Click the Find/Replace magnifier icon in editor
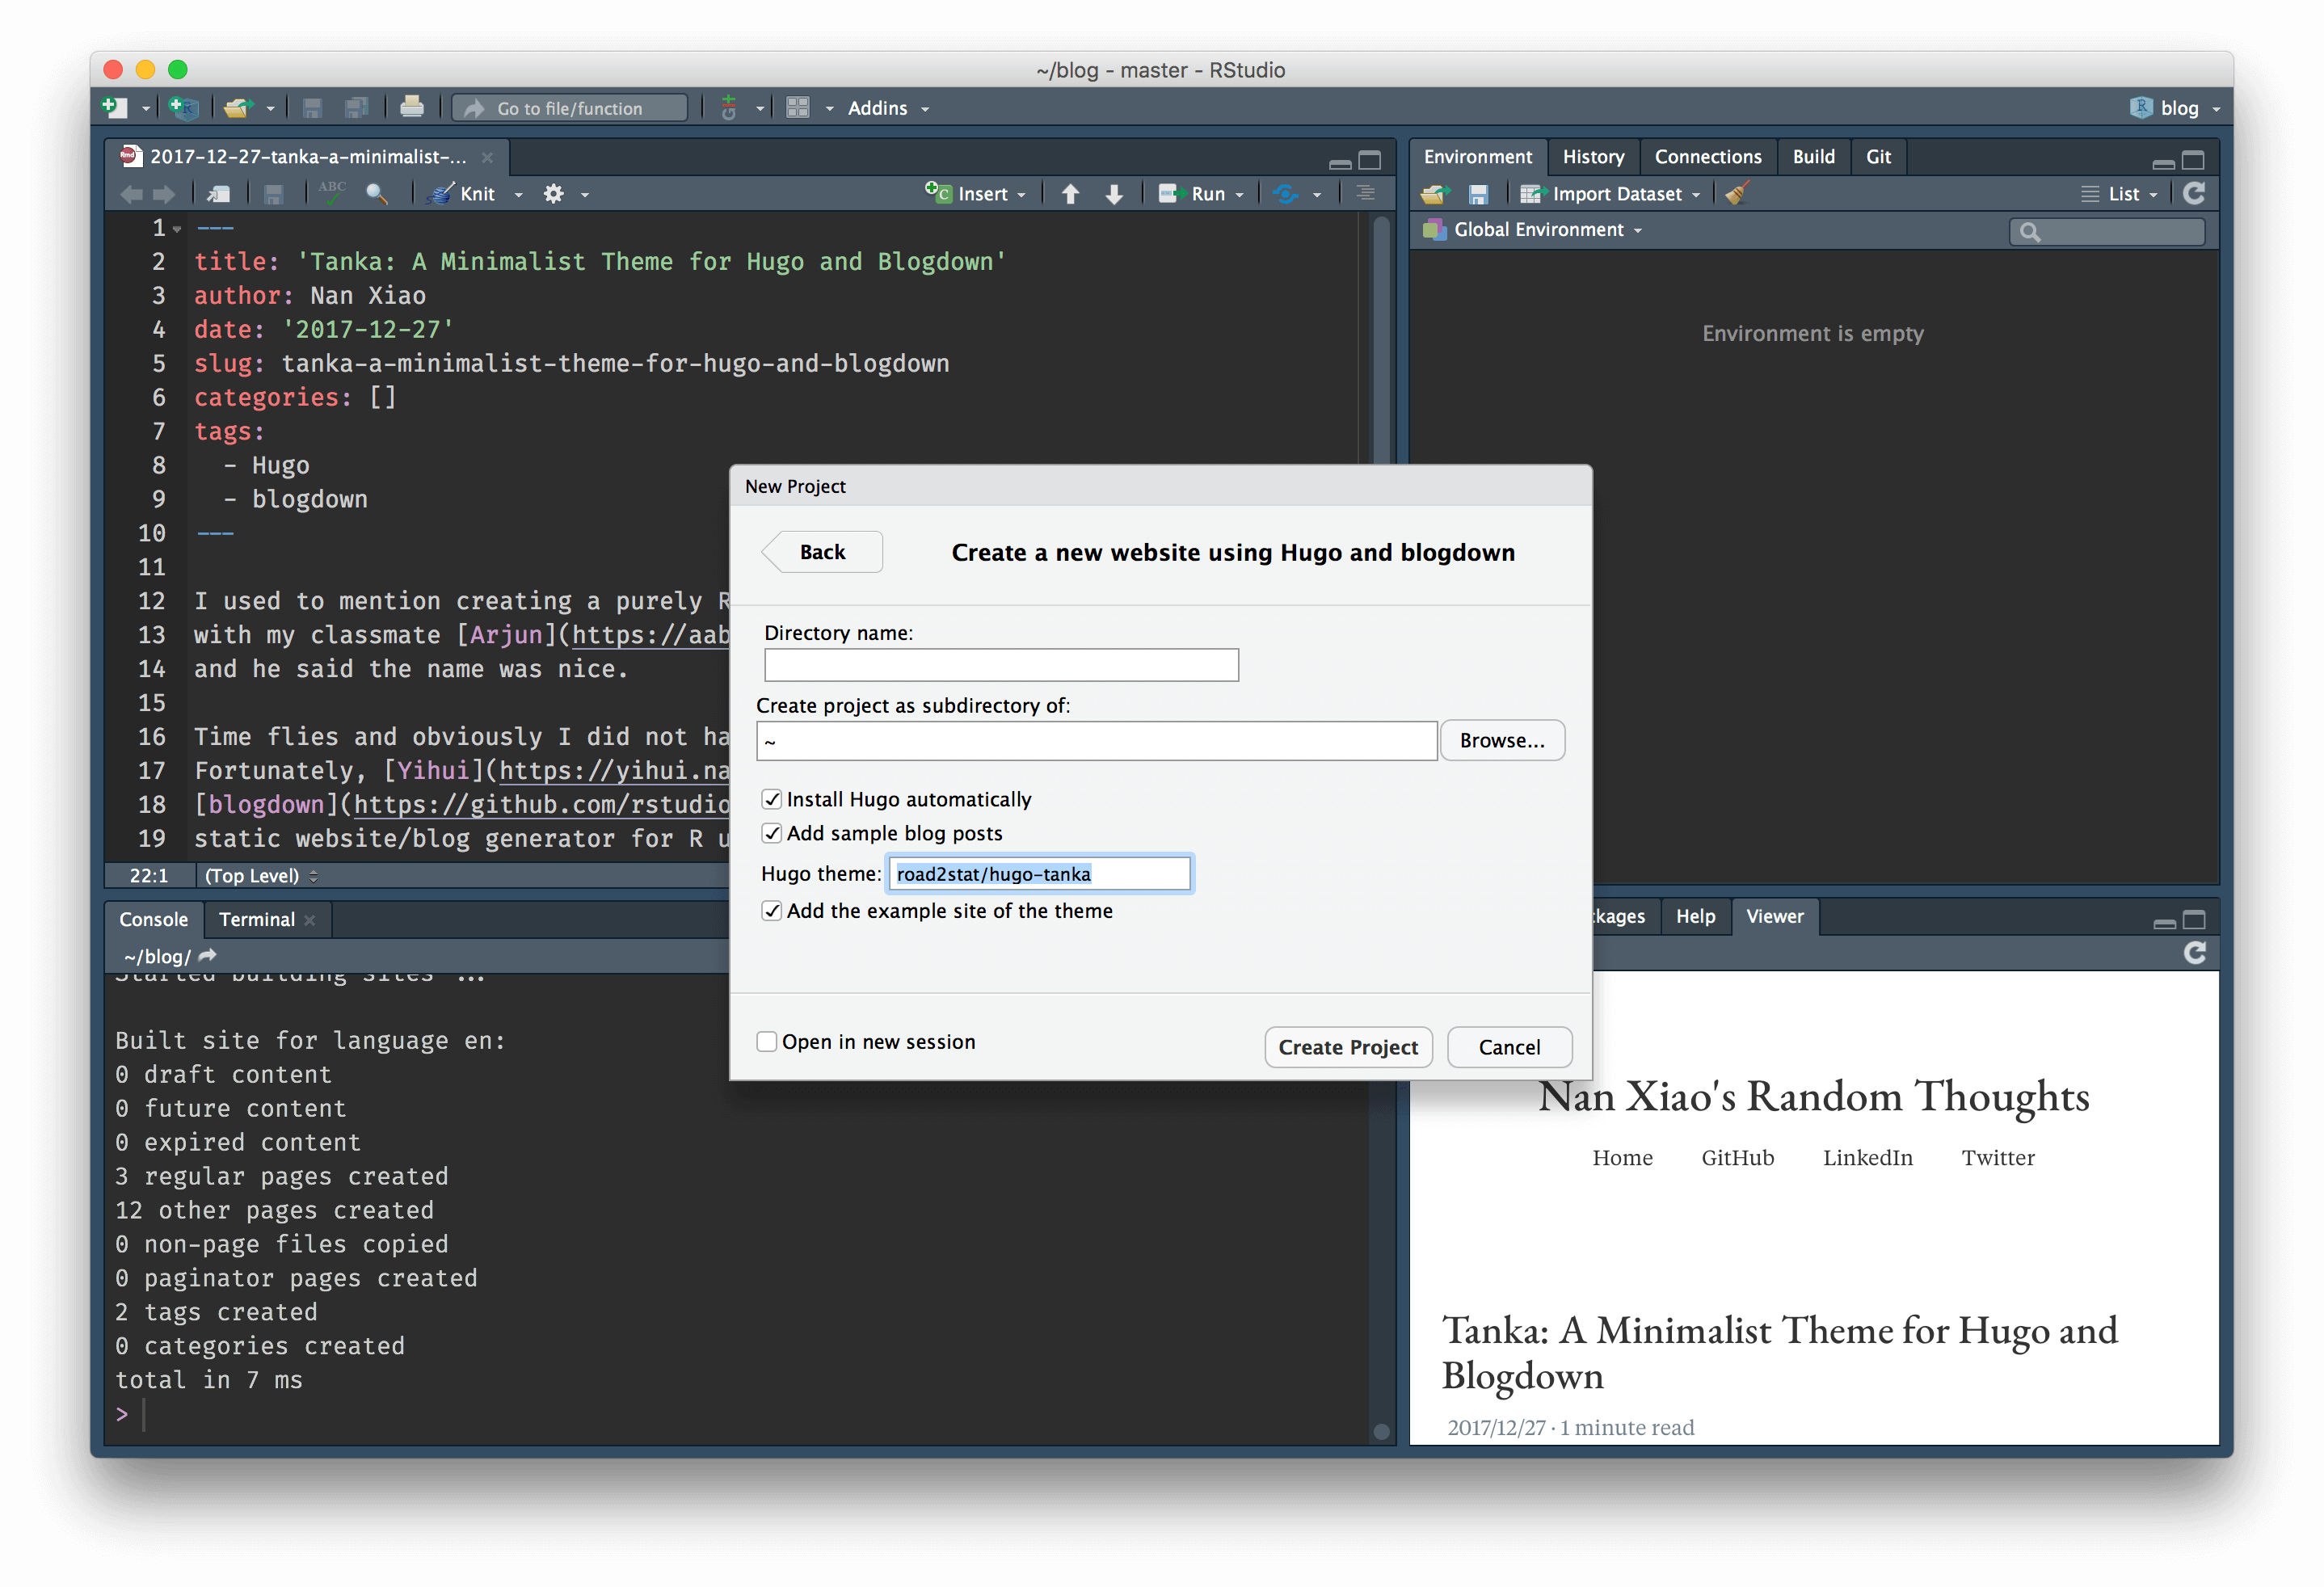The image size is (2324, 1587). pyautogui.click(x=377, y=194)
